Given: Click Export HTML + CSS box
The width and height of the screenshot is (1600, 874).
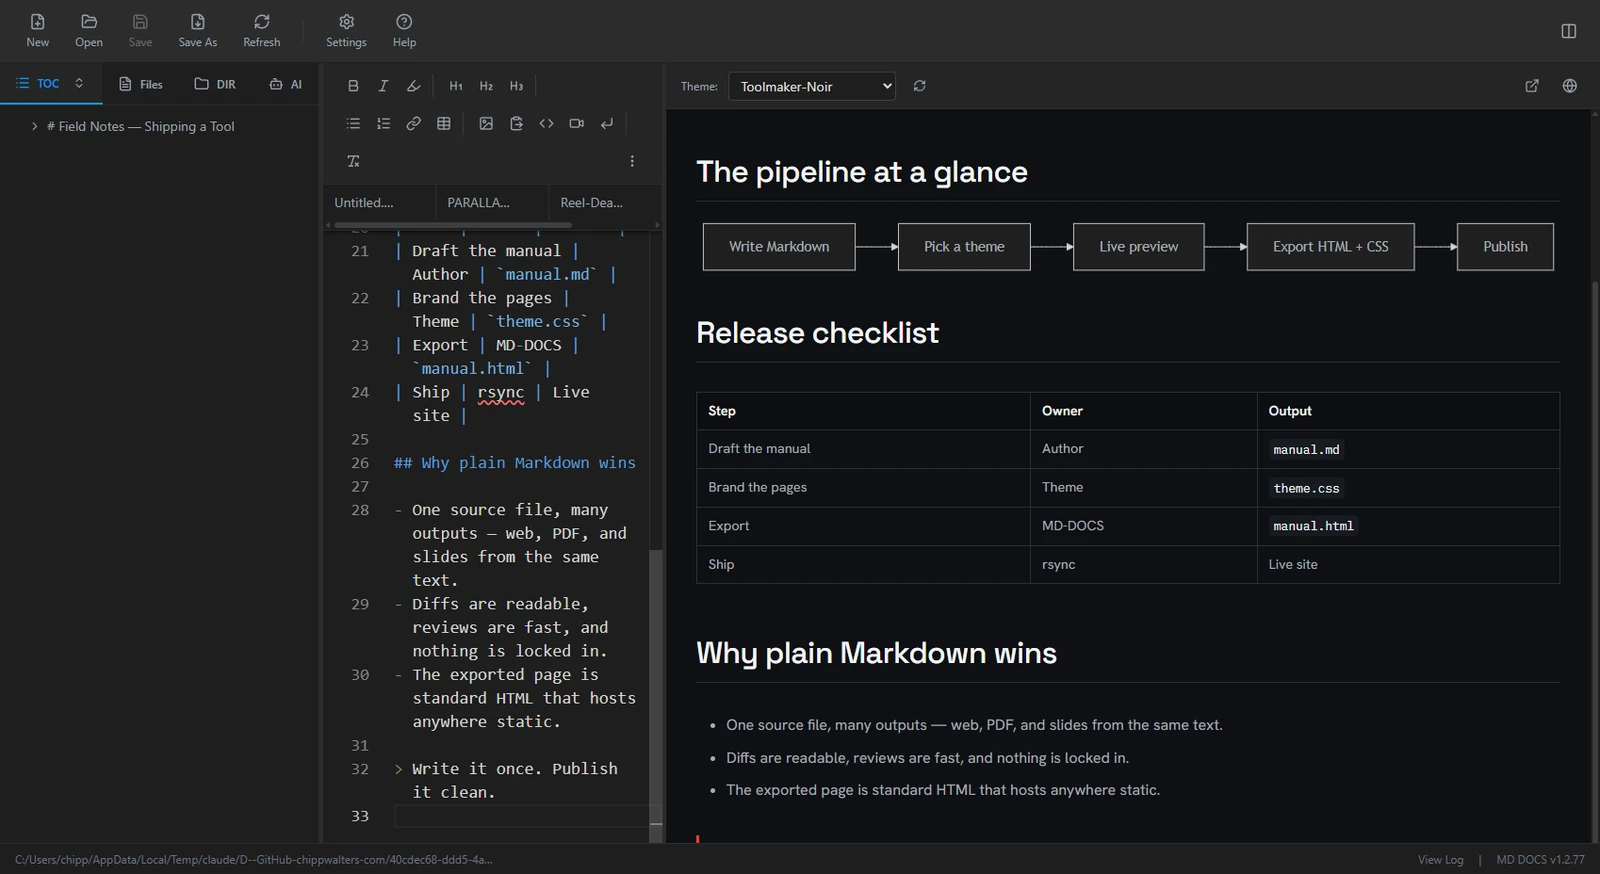Looking at the screenshot, I should pyautogui.click(x=1330, y=247).
